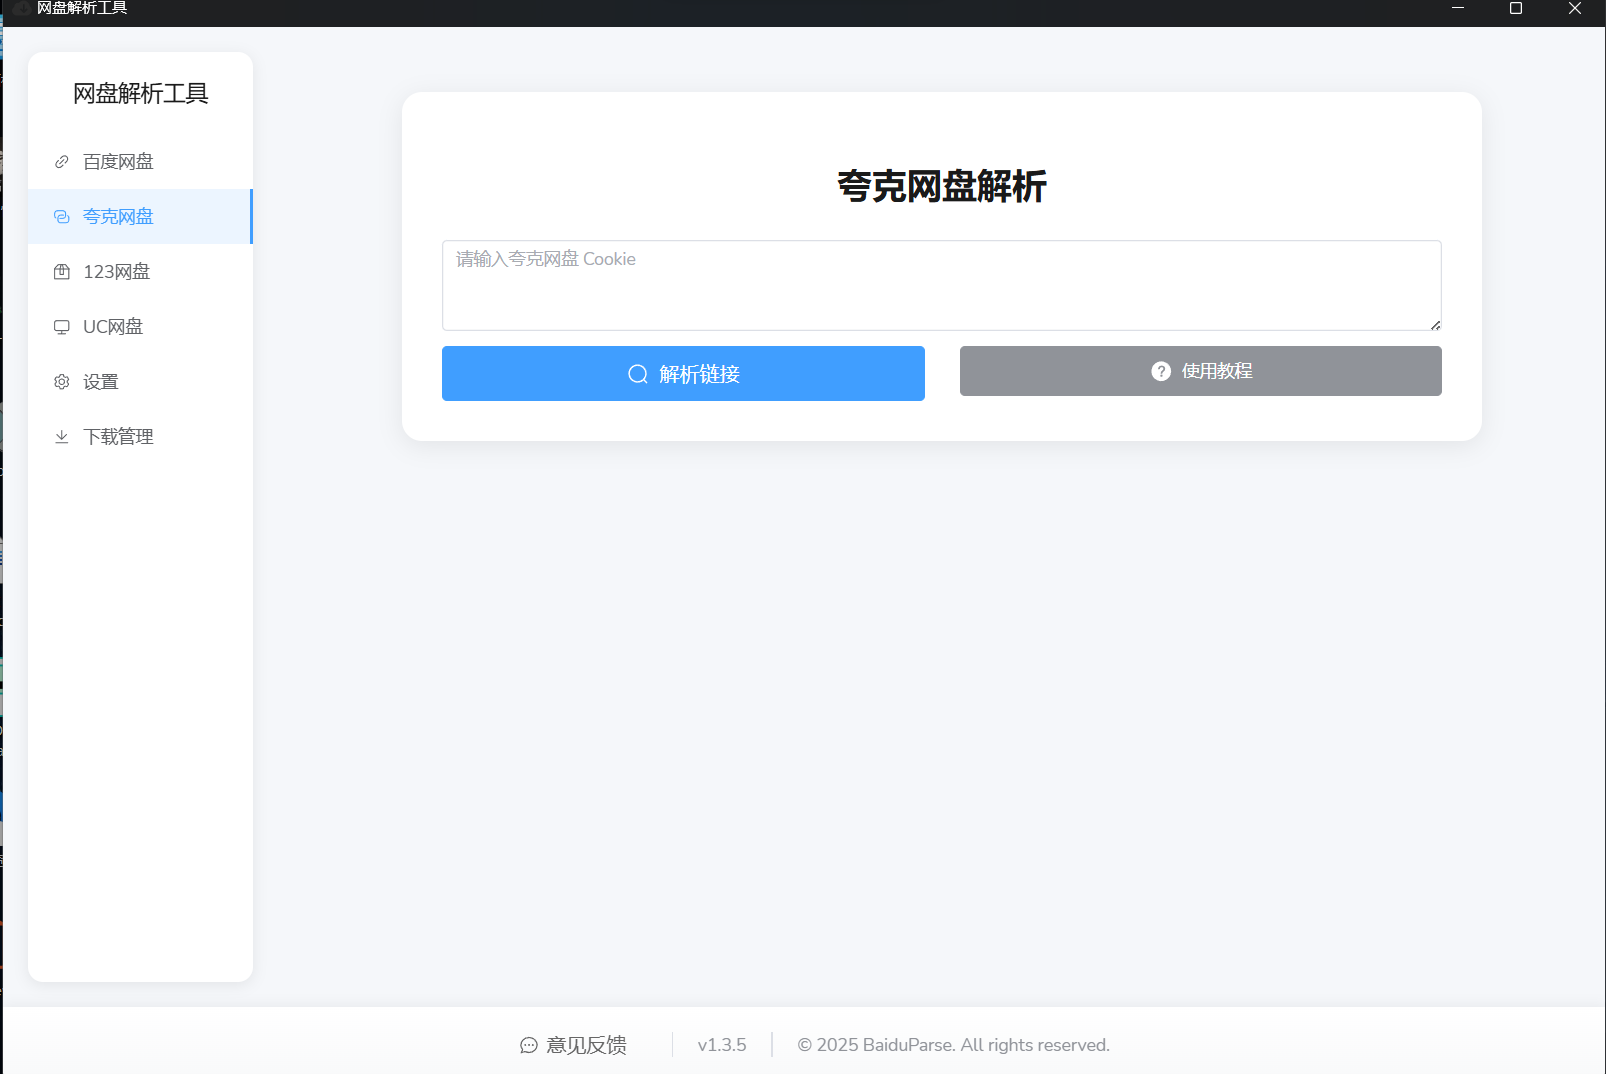Click the 夸克网盘 sidebar icon
This screenshot has height=1074, width=1606.
(x=62, y=217)
